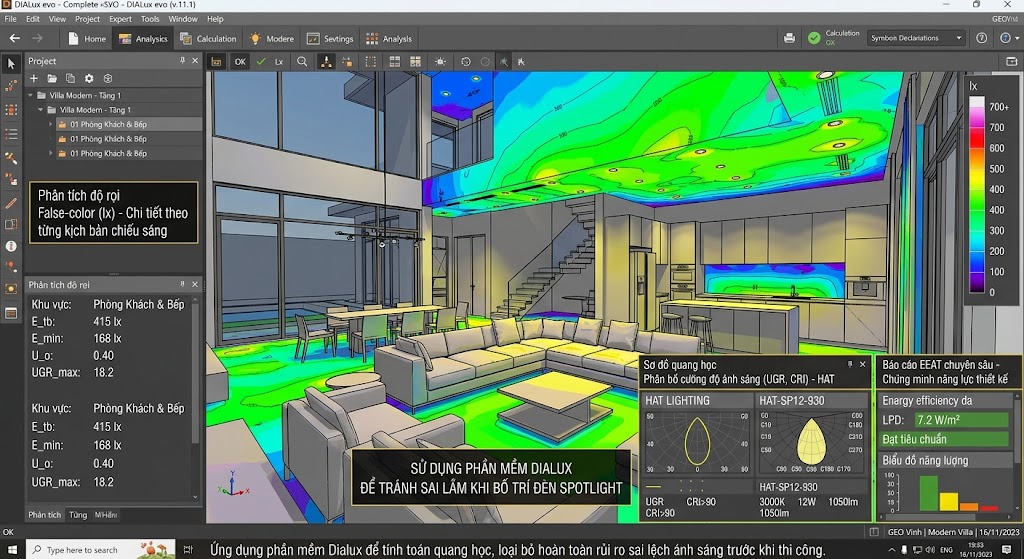
Task: Open the Edit menu
Action: point(33,19)
